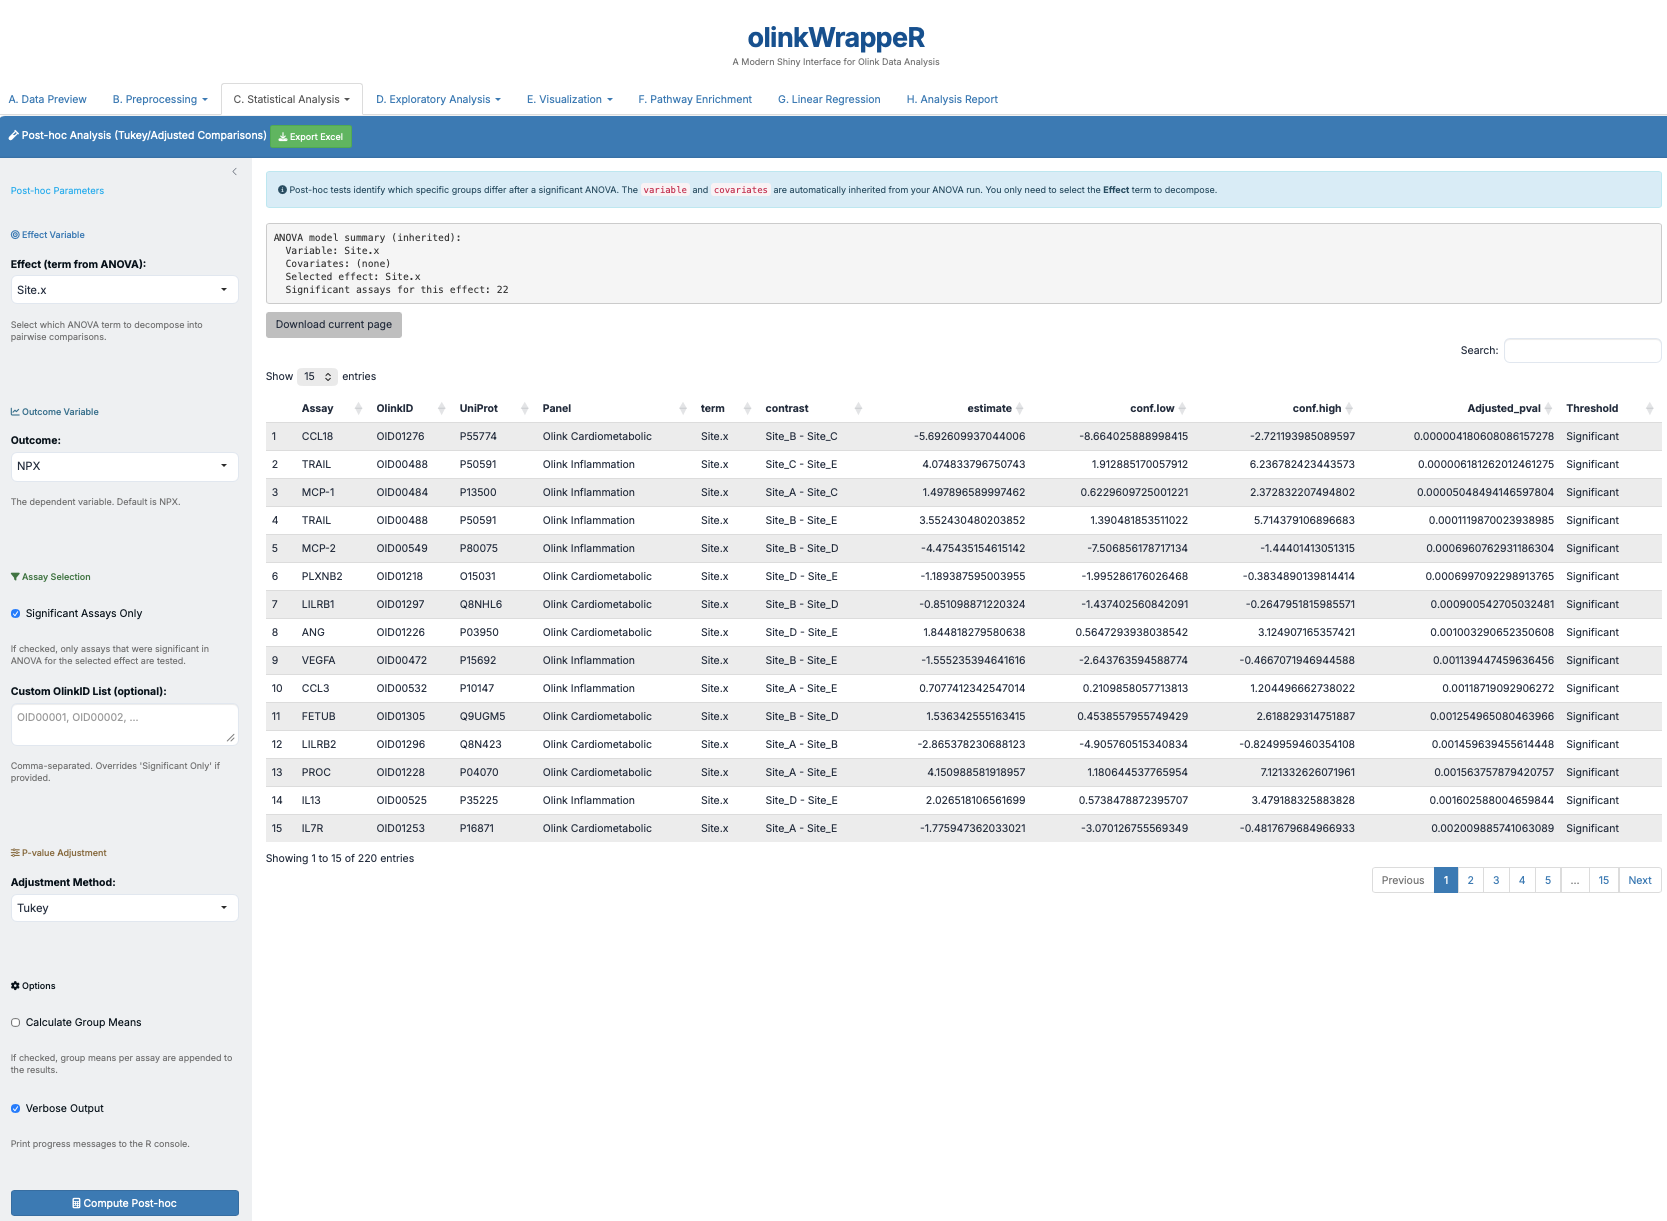Open the Outcome dropdown showing NPX

[x=124, y=466]
